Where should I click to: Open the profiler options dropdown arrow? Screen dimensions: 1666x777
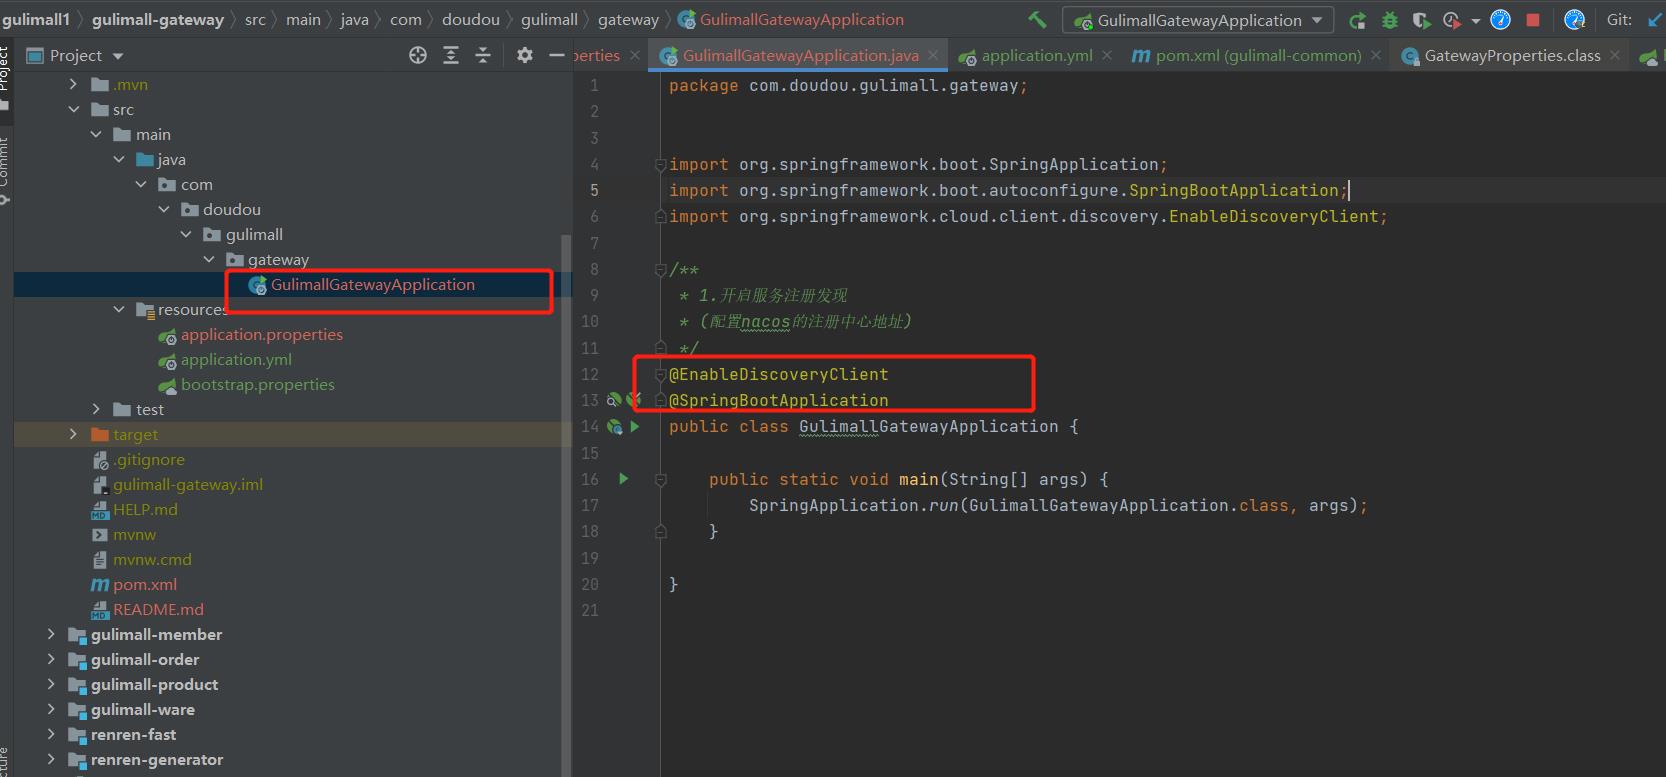pyautogui.click(x=1475, y=21)
